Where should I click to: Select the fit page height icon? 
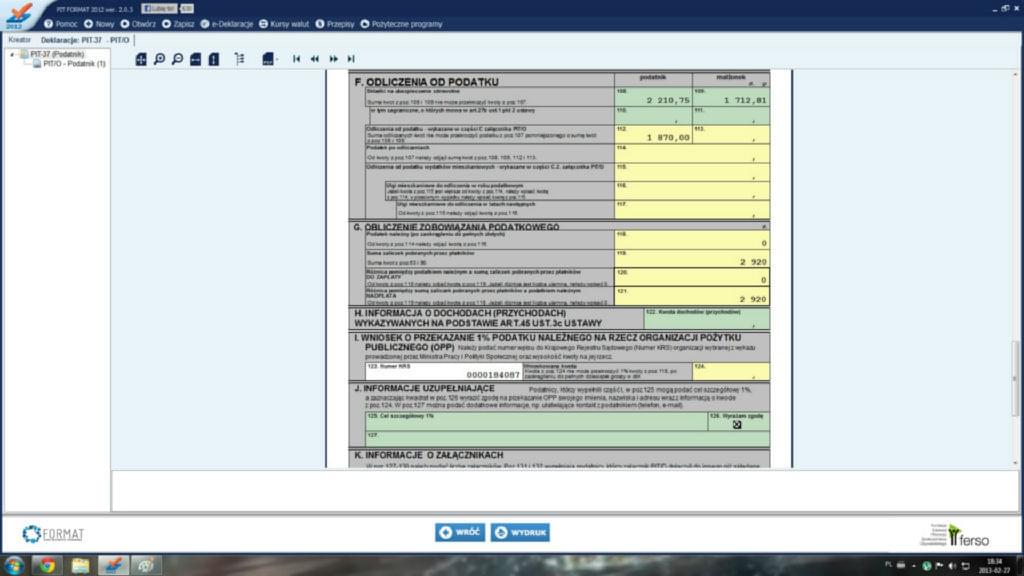coord(214,59)
